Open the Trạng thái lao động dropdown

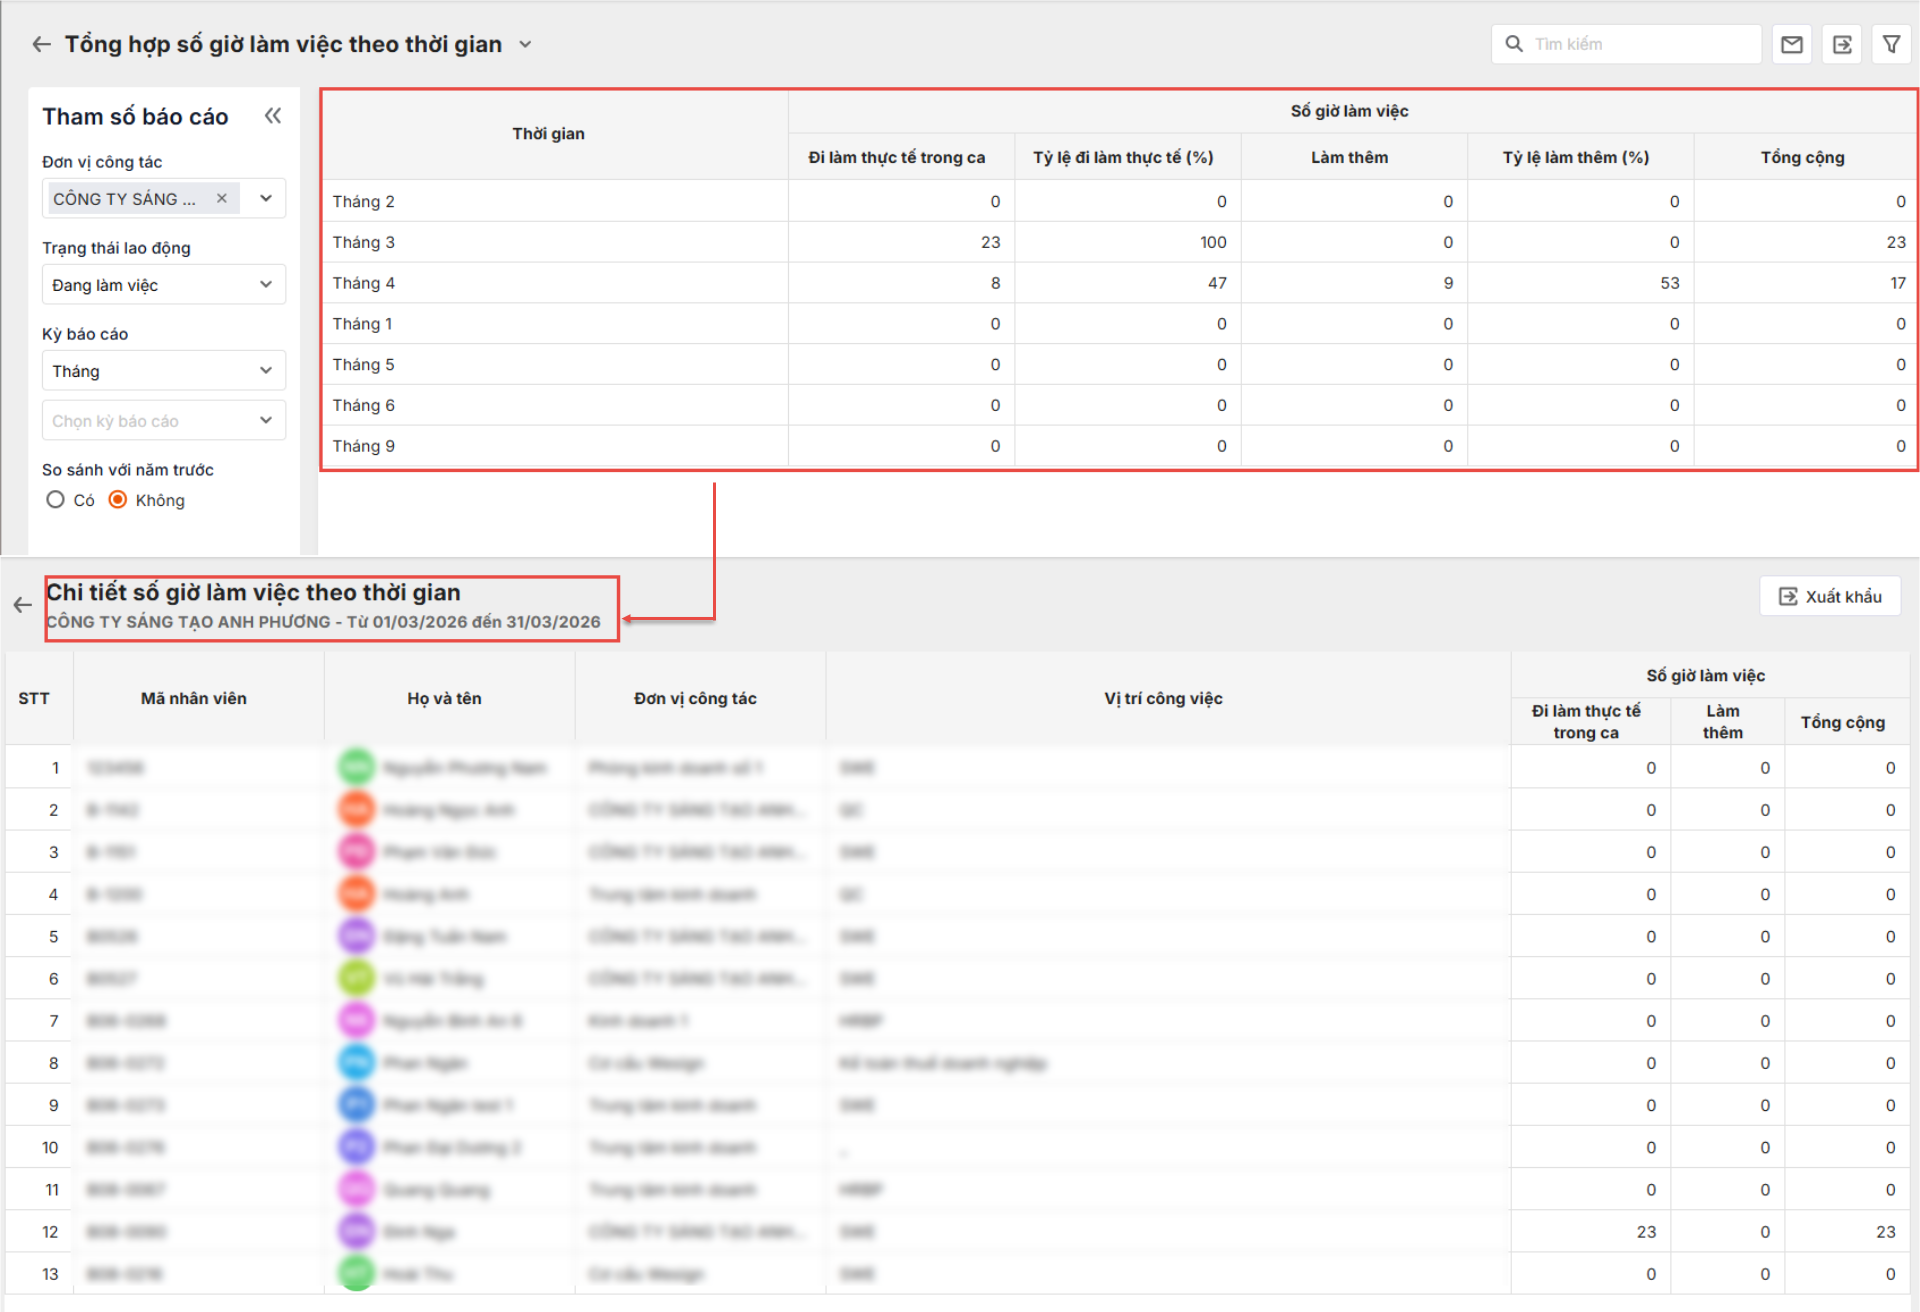(164, 285)
